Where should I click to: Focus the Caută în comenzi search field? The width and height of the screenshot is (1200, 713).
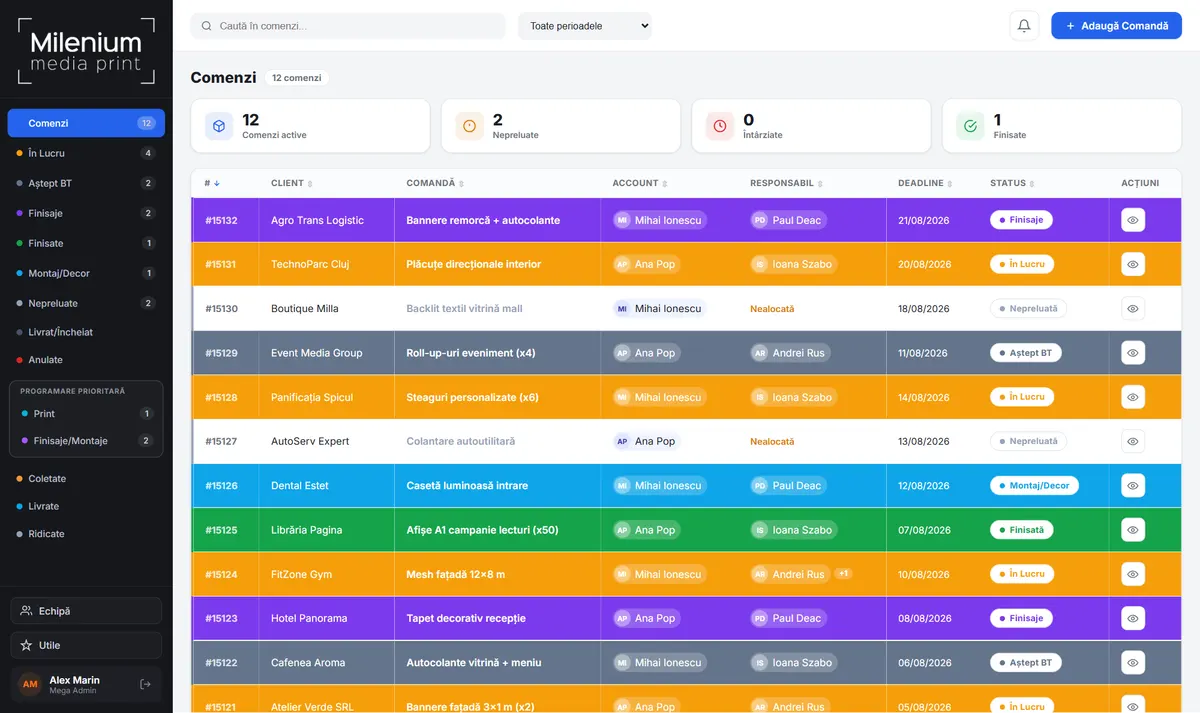coord(348,26)
